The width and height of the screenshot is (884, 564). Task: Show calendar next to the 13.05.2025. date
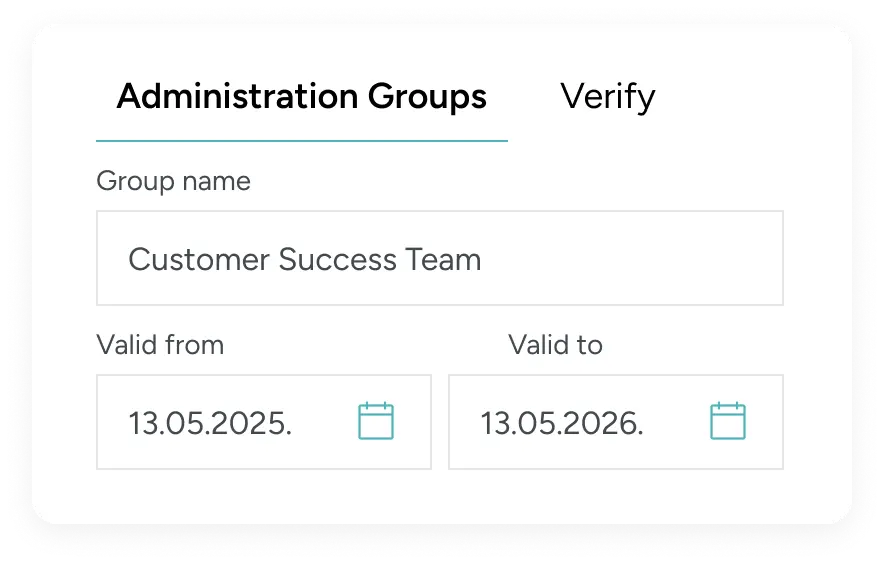[x=376, y=421]
